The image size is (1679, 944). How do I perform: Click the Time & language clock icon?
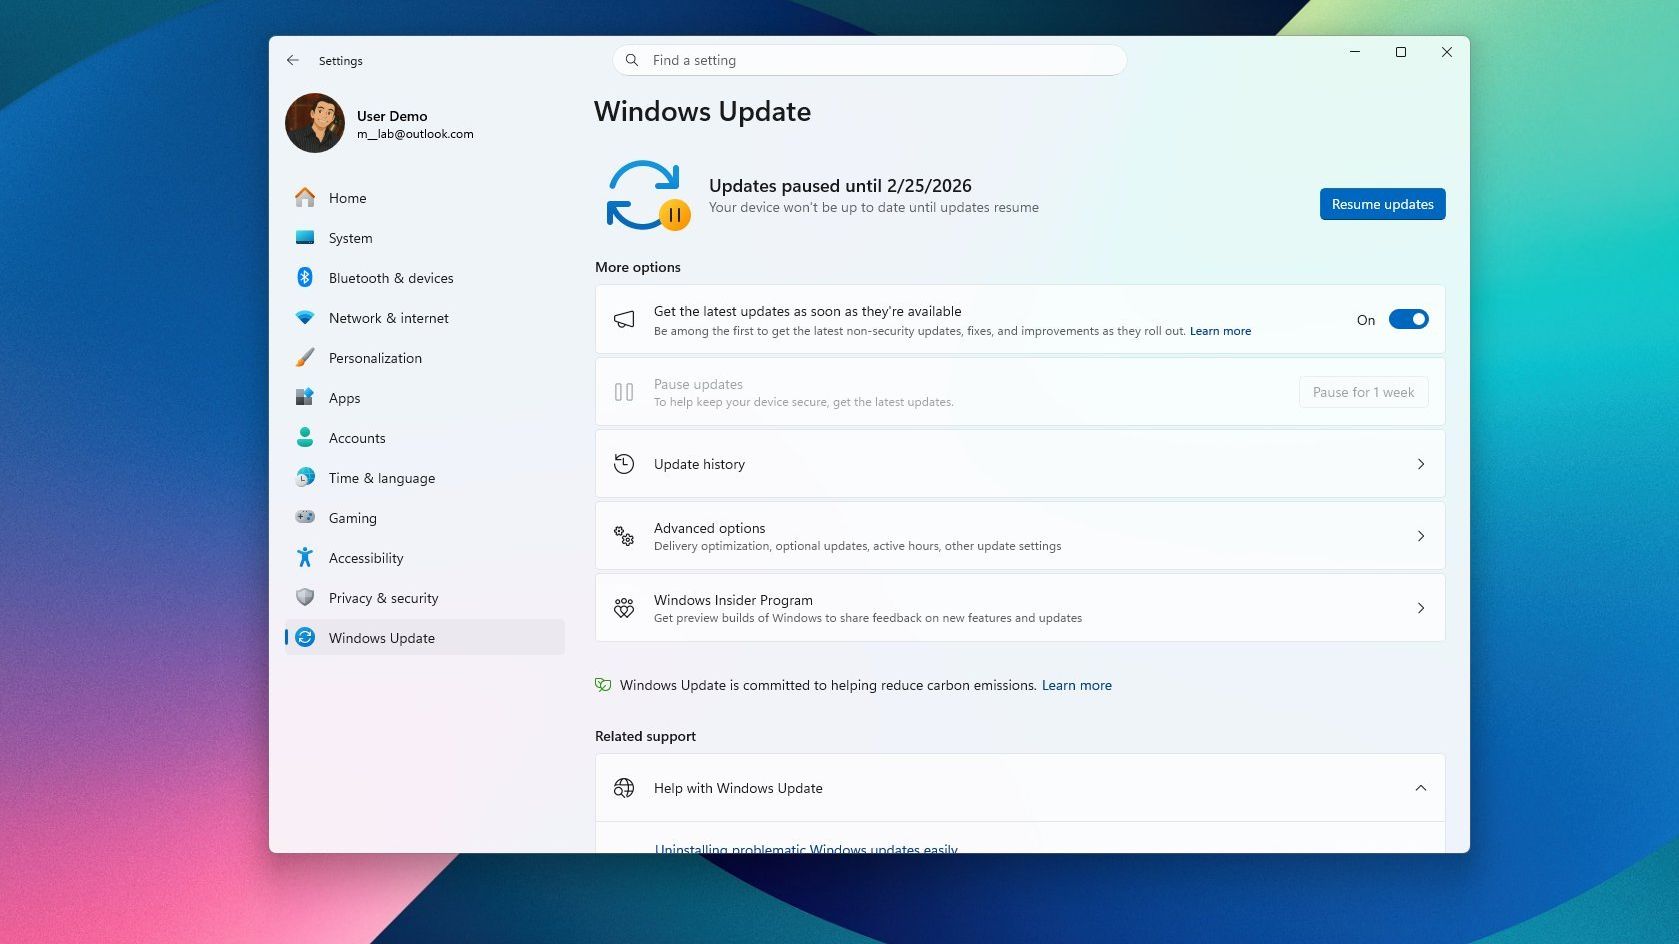305,478
